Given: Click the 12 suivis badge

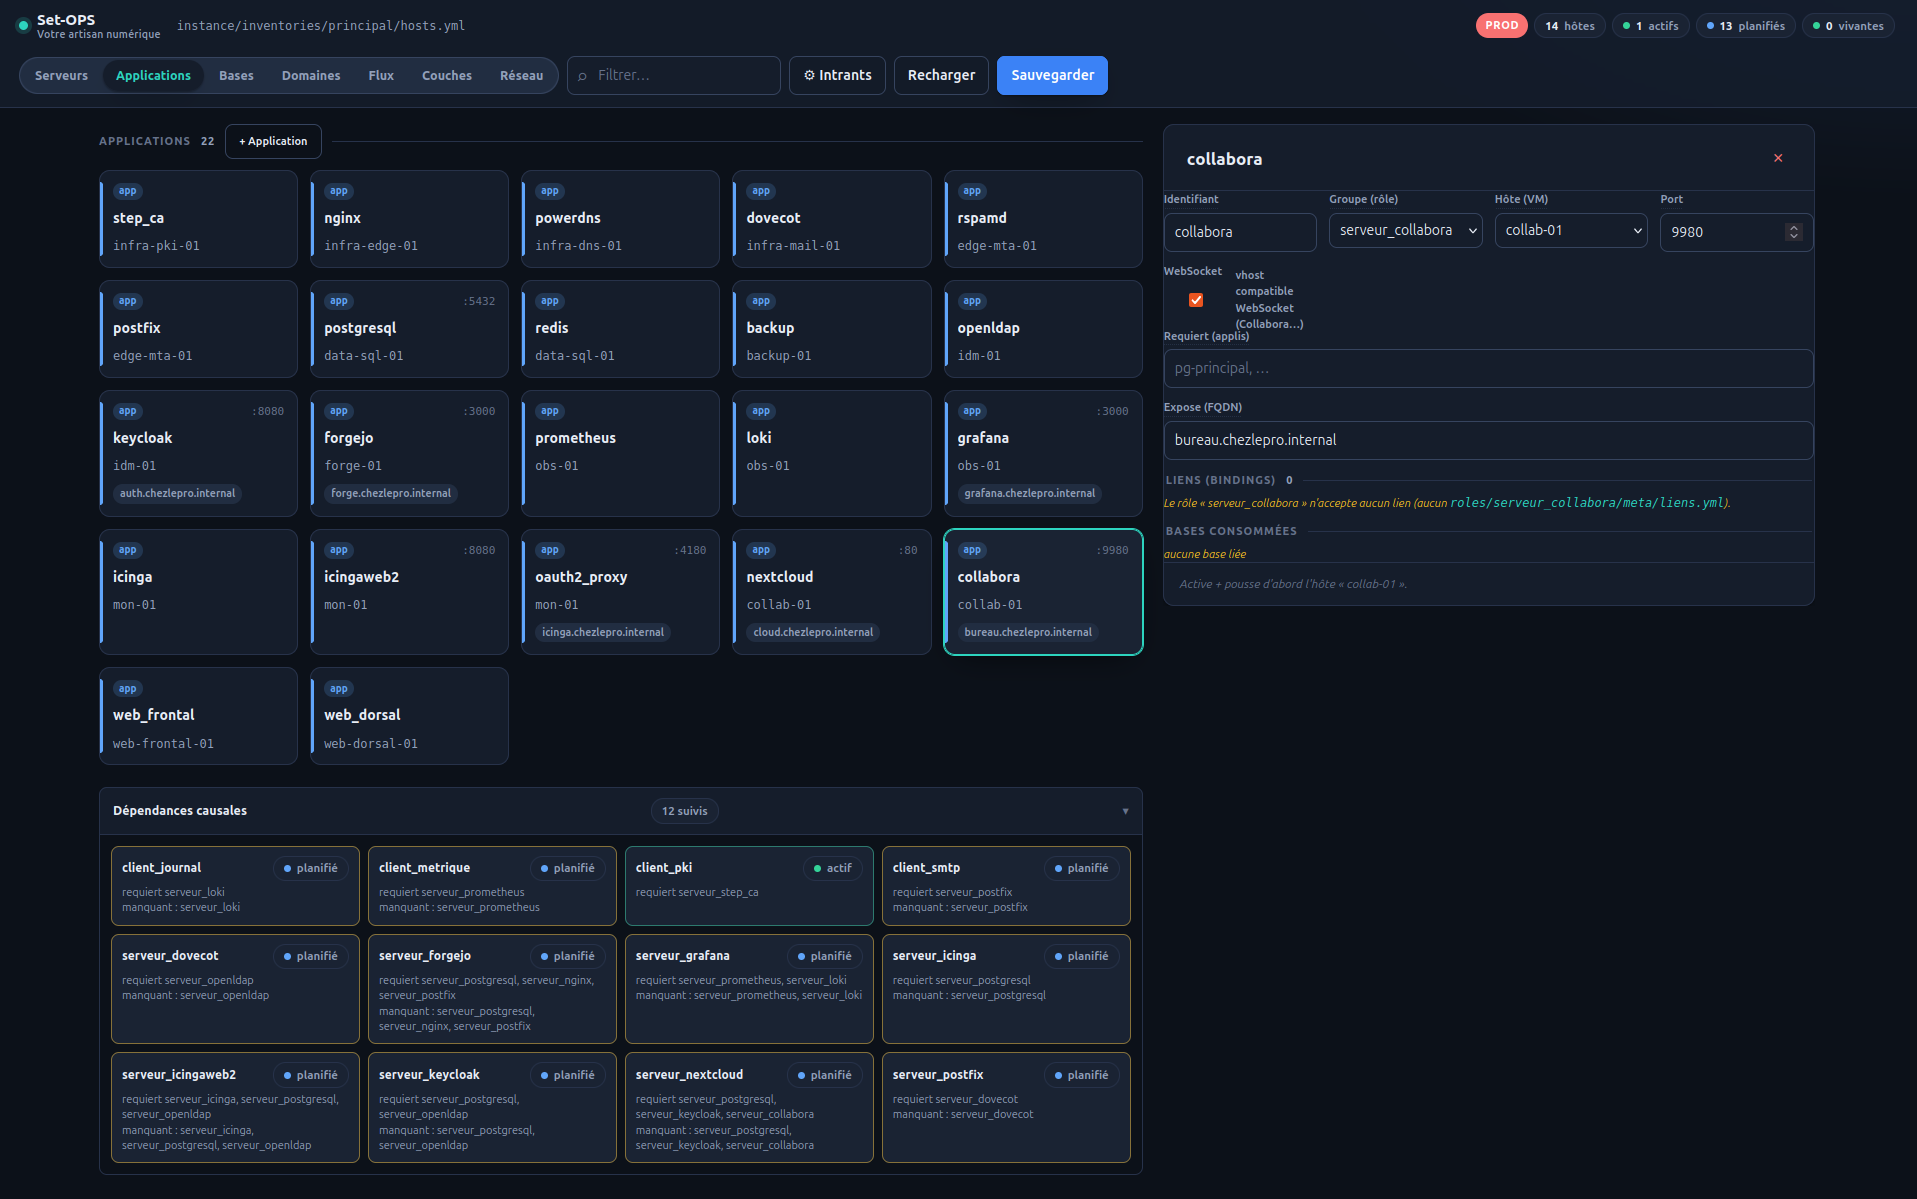Looking at the screenshot, I should [684, 811].
